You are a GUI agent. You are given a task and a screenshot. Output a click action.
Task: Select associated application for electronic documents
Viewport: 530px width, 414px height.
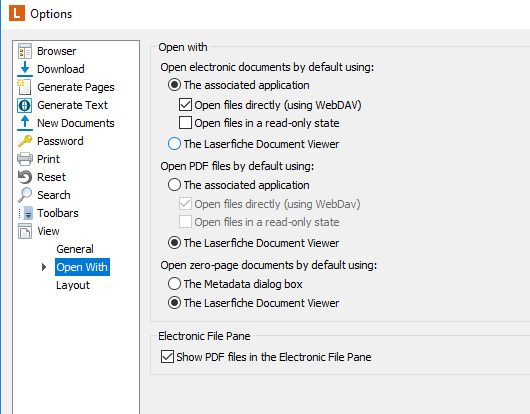(x=174, y=85)
